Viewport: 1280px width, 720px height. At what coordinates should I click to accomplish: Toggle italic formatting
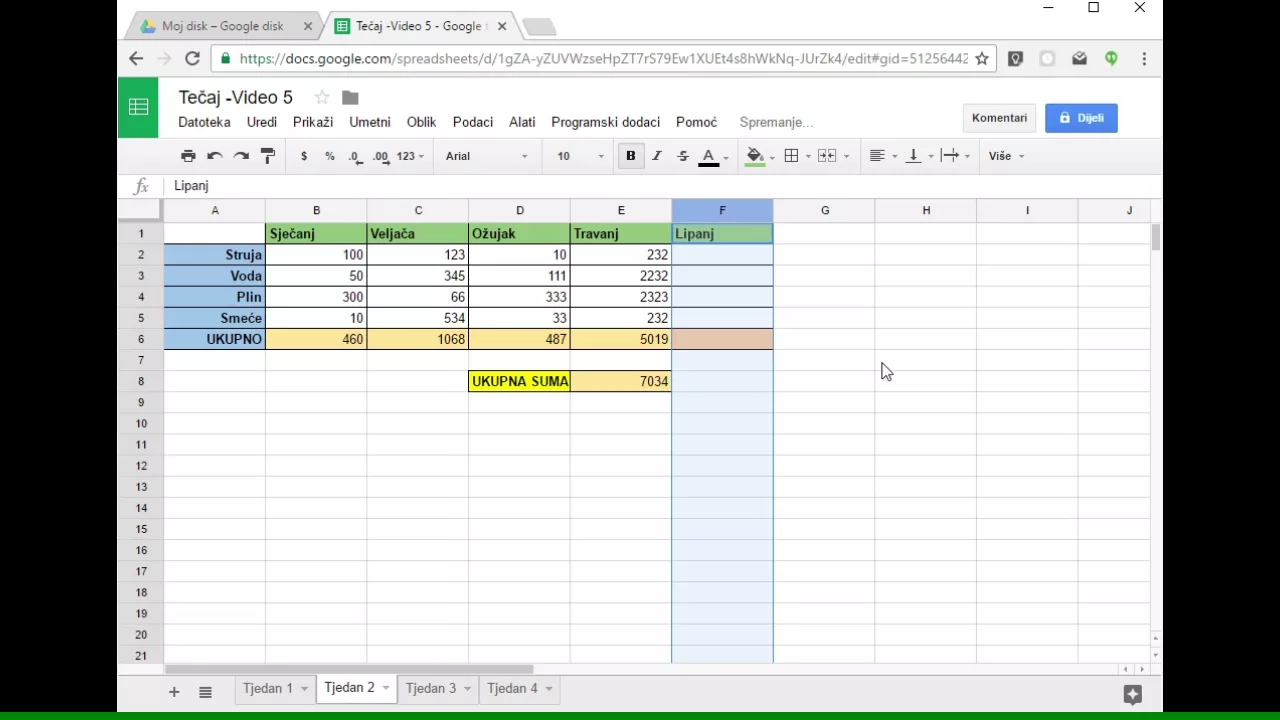pyautogui.click(x=657, y=156)
